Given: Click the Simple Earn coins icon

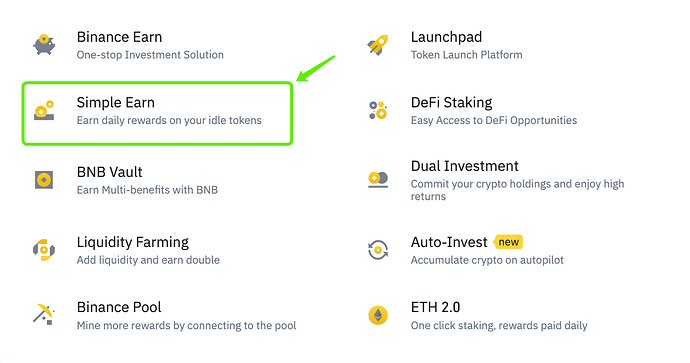Looking at the screenshot, I should click(x=44, y=110).
